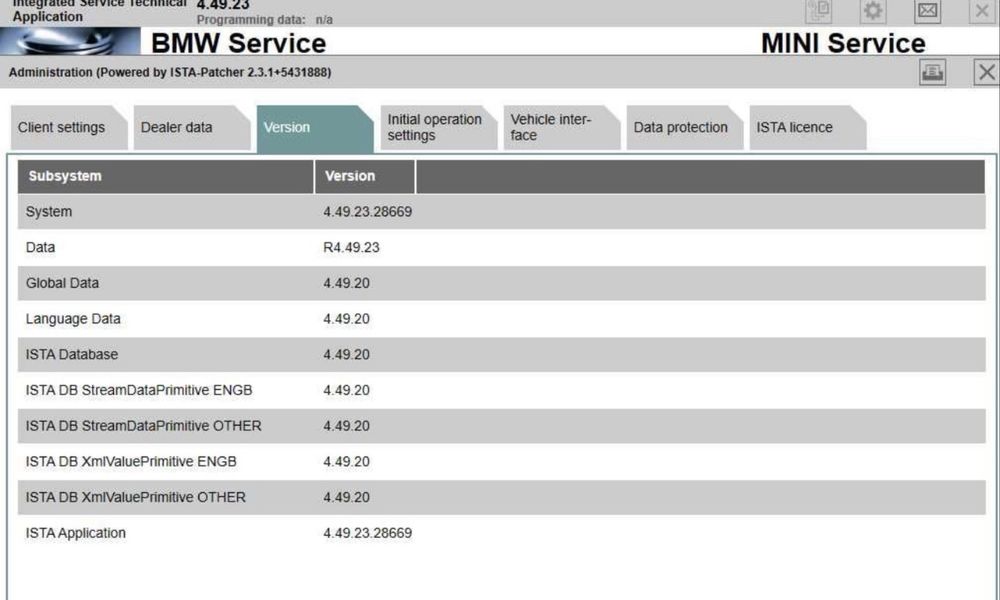Click ISTA Database version 4.49.20
This screenshot has width=1000, height=600.
pos(346,355)
